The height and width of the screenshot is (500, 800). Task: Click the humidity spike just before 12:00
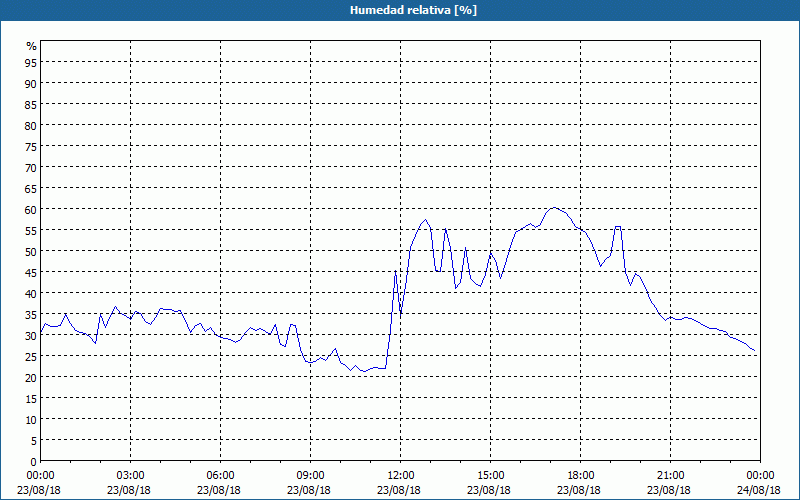click(x=395, y=271)
